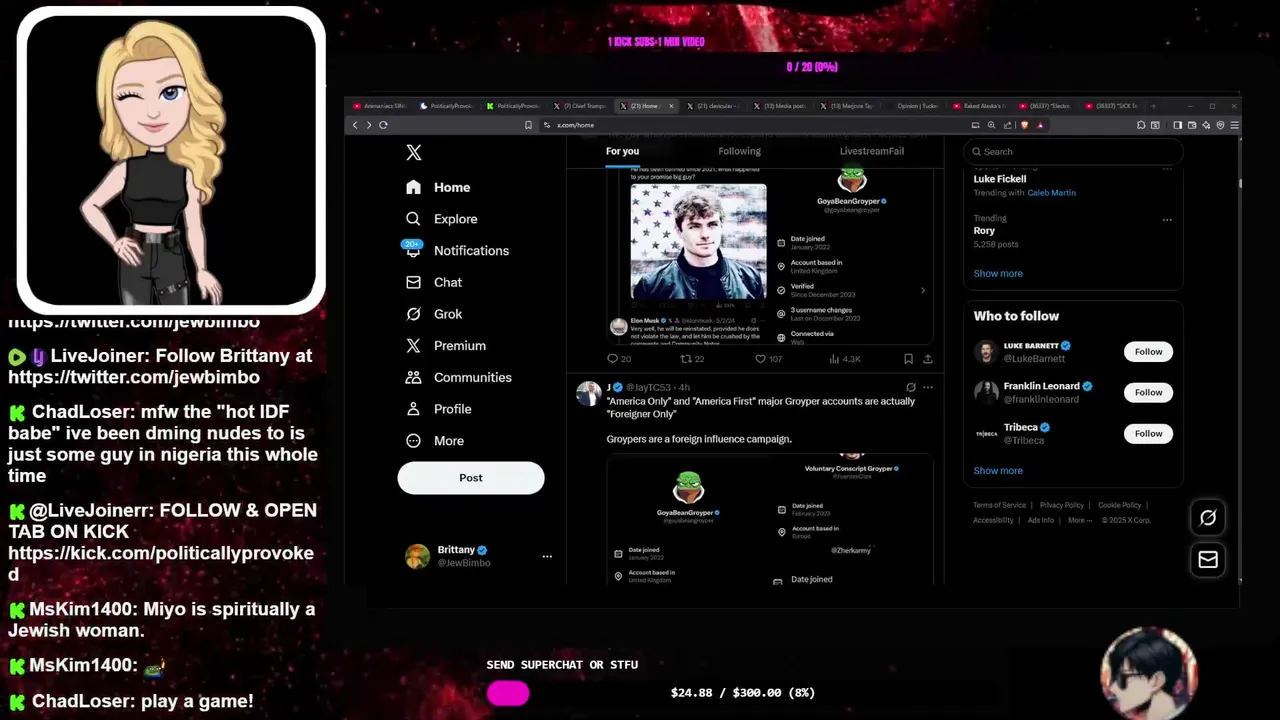Open more options on JayTC53 post
This screenshot has width=1280, height=720.
click(928, 387)
